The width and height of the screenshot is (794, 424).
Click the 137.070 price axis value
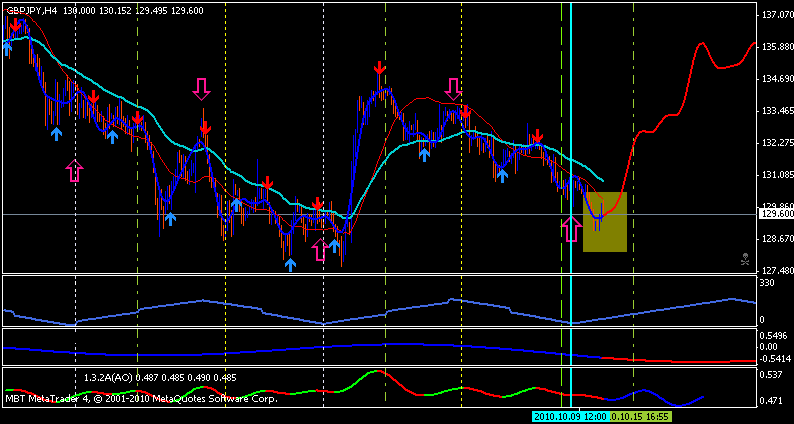click(776, 15)
